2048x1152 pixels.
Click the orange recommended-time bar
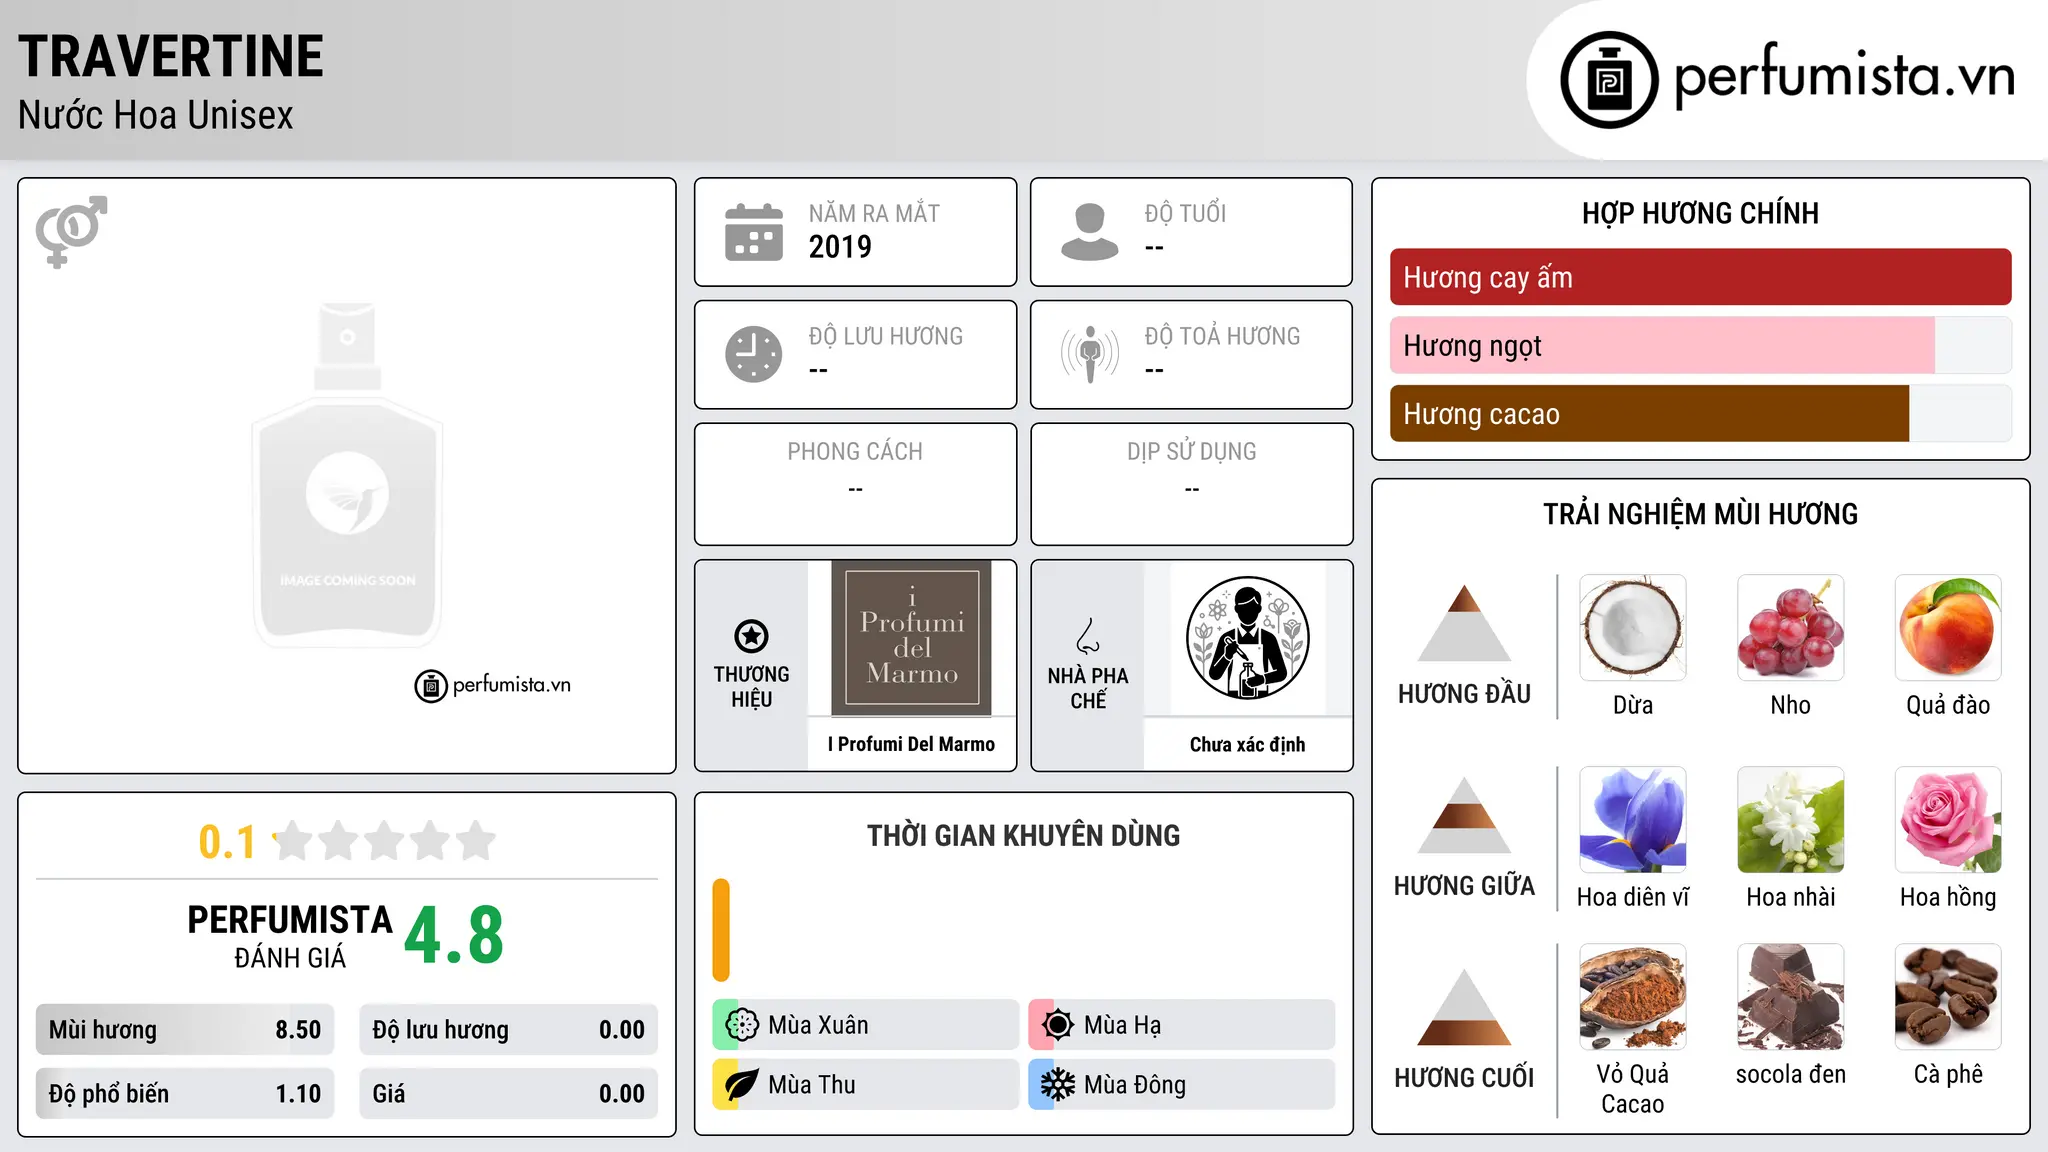721,930
